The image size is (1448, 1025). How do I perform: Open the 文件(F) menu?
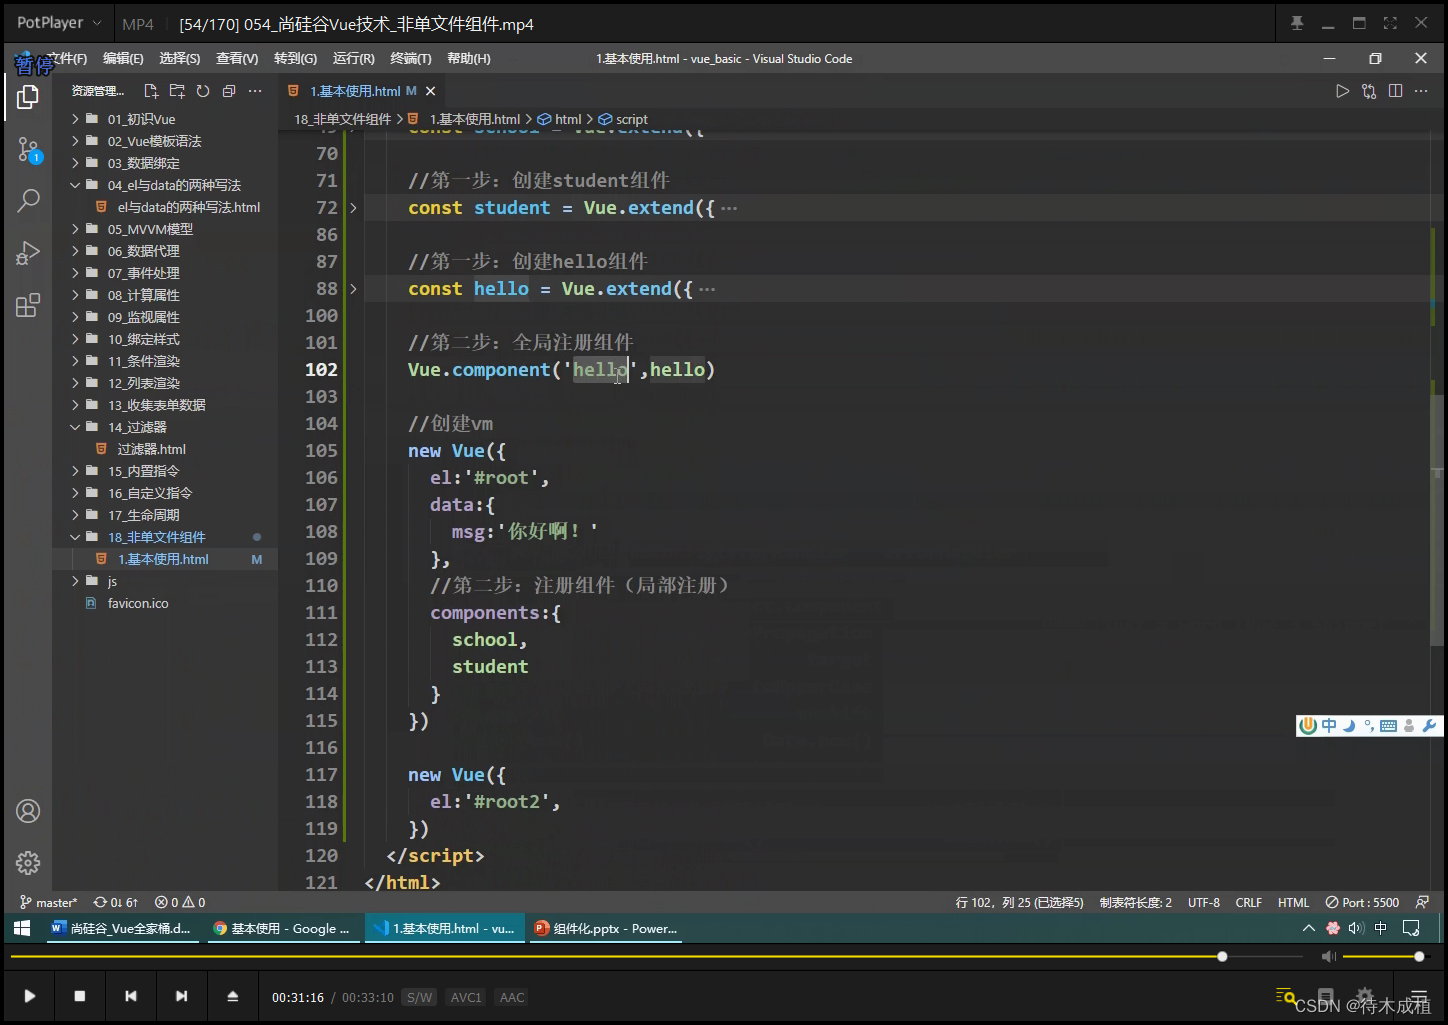[x=66, y=59]
